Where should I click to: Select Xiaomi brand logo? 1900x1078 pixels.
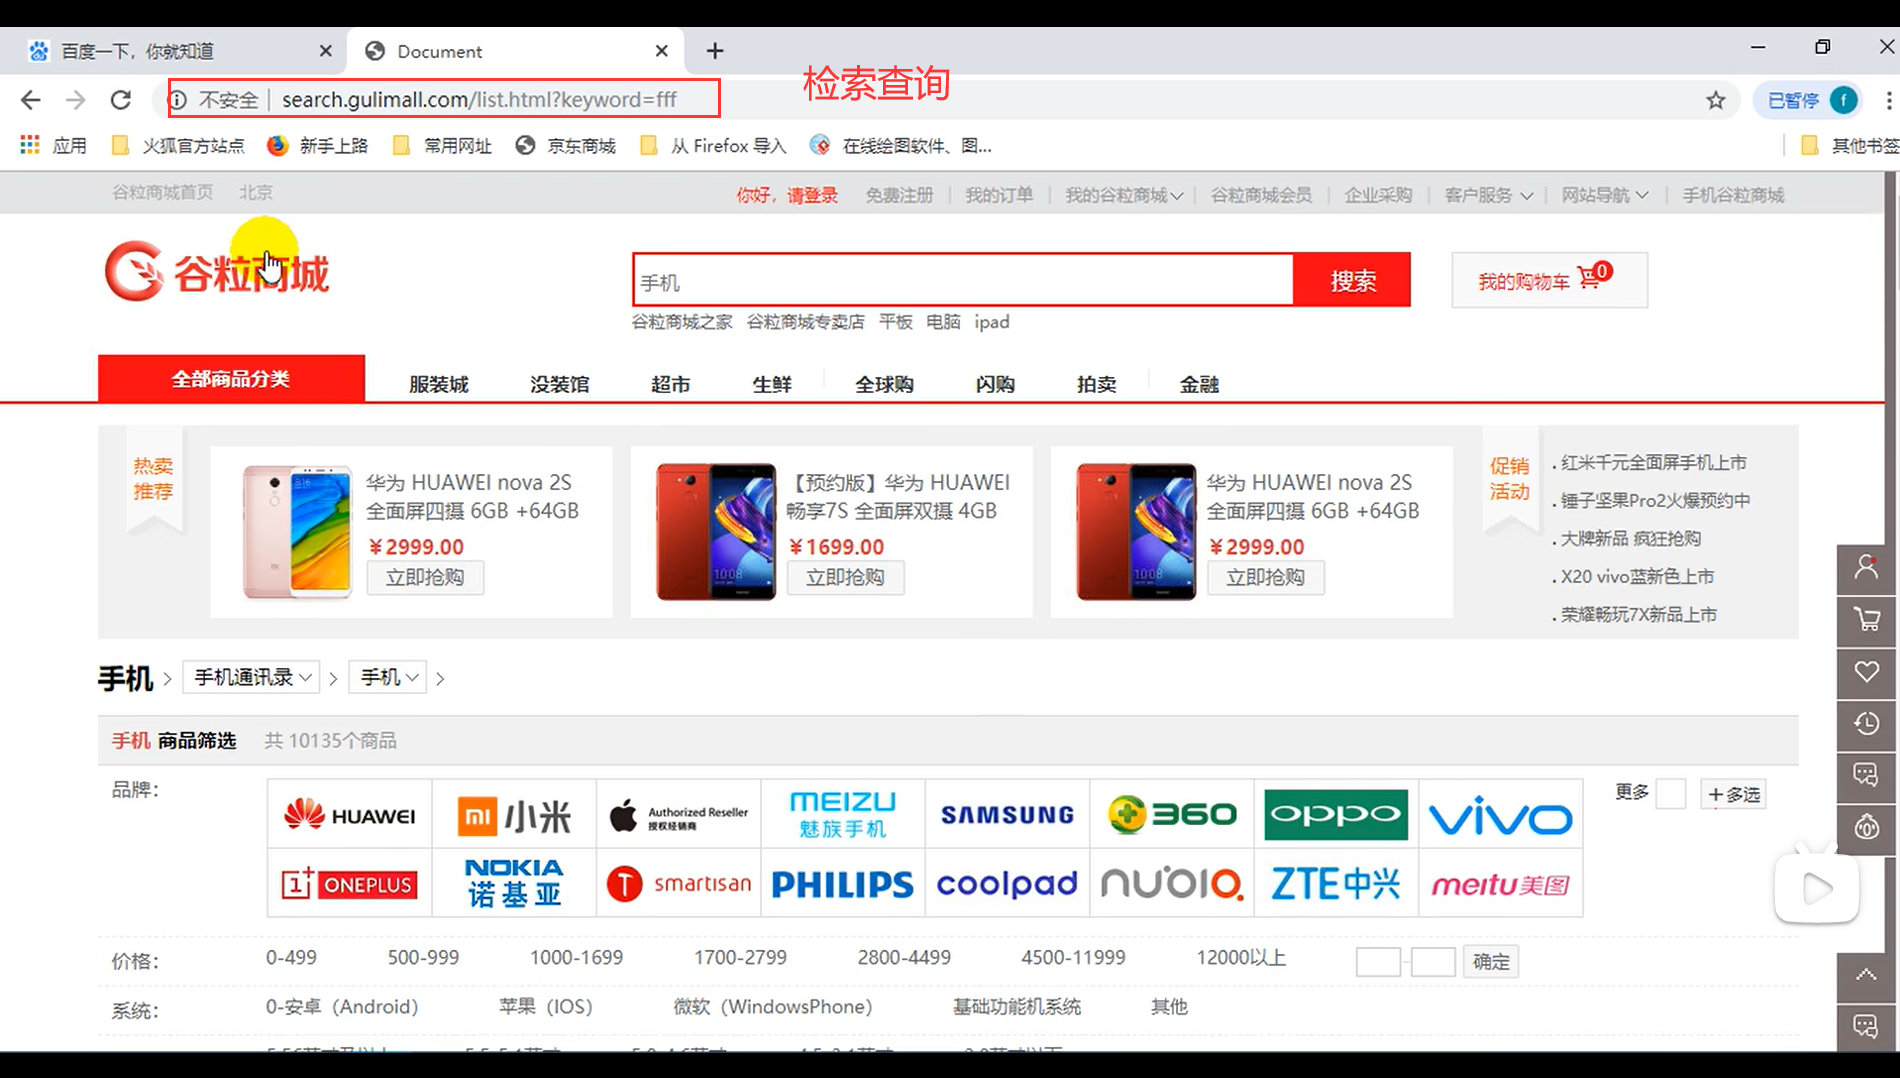coord(514,815)
